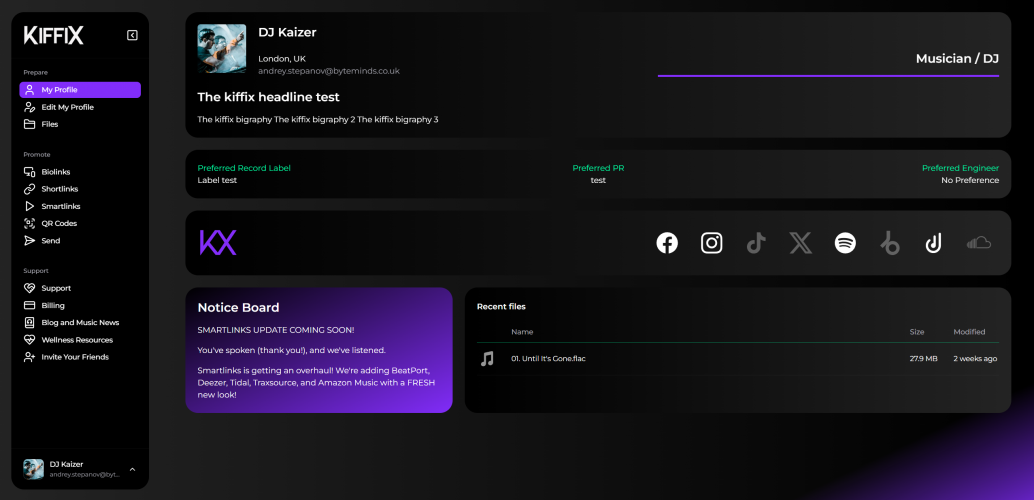Click the Billing credit card icon
The image size is (1034, 500).
pyautogui.click(x=30, y=305)
